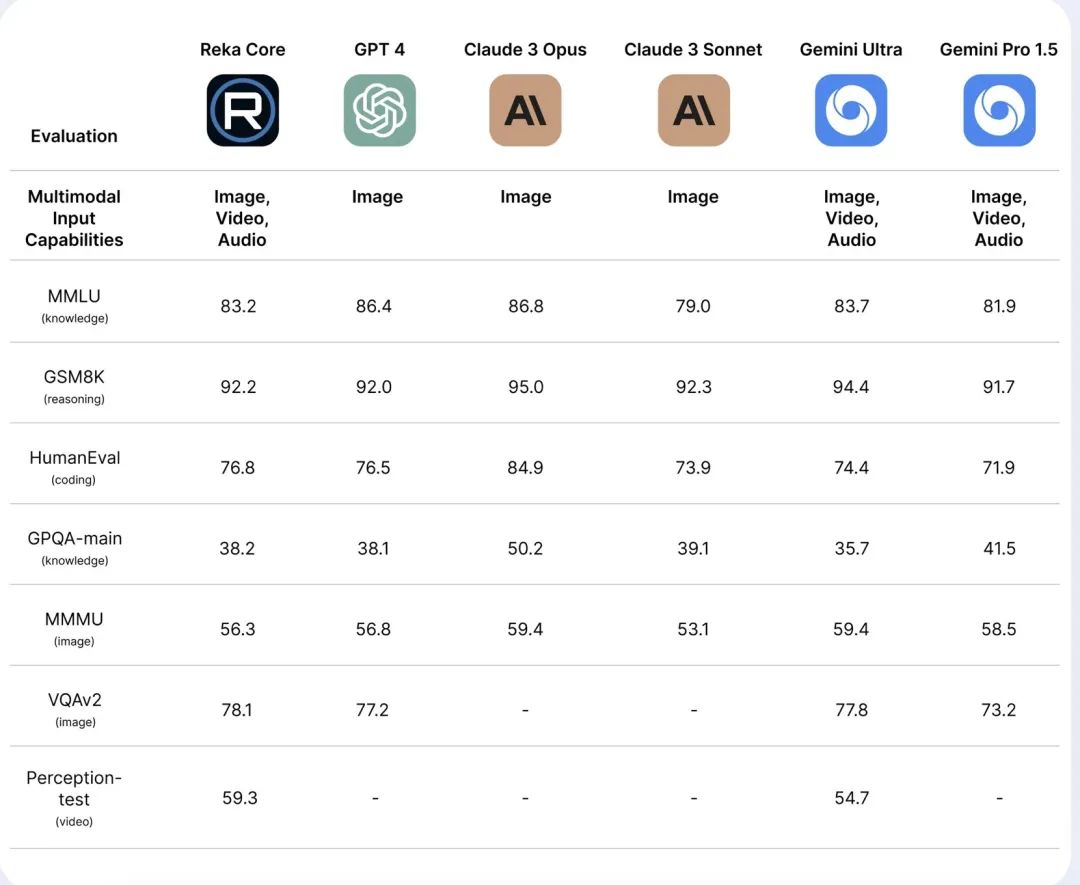
Task: Click the Reka Core logo icon
Action: click(x=242, y=110)
